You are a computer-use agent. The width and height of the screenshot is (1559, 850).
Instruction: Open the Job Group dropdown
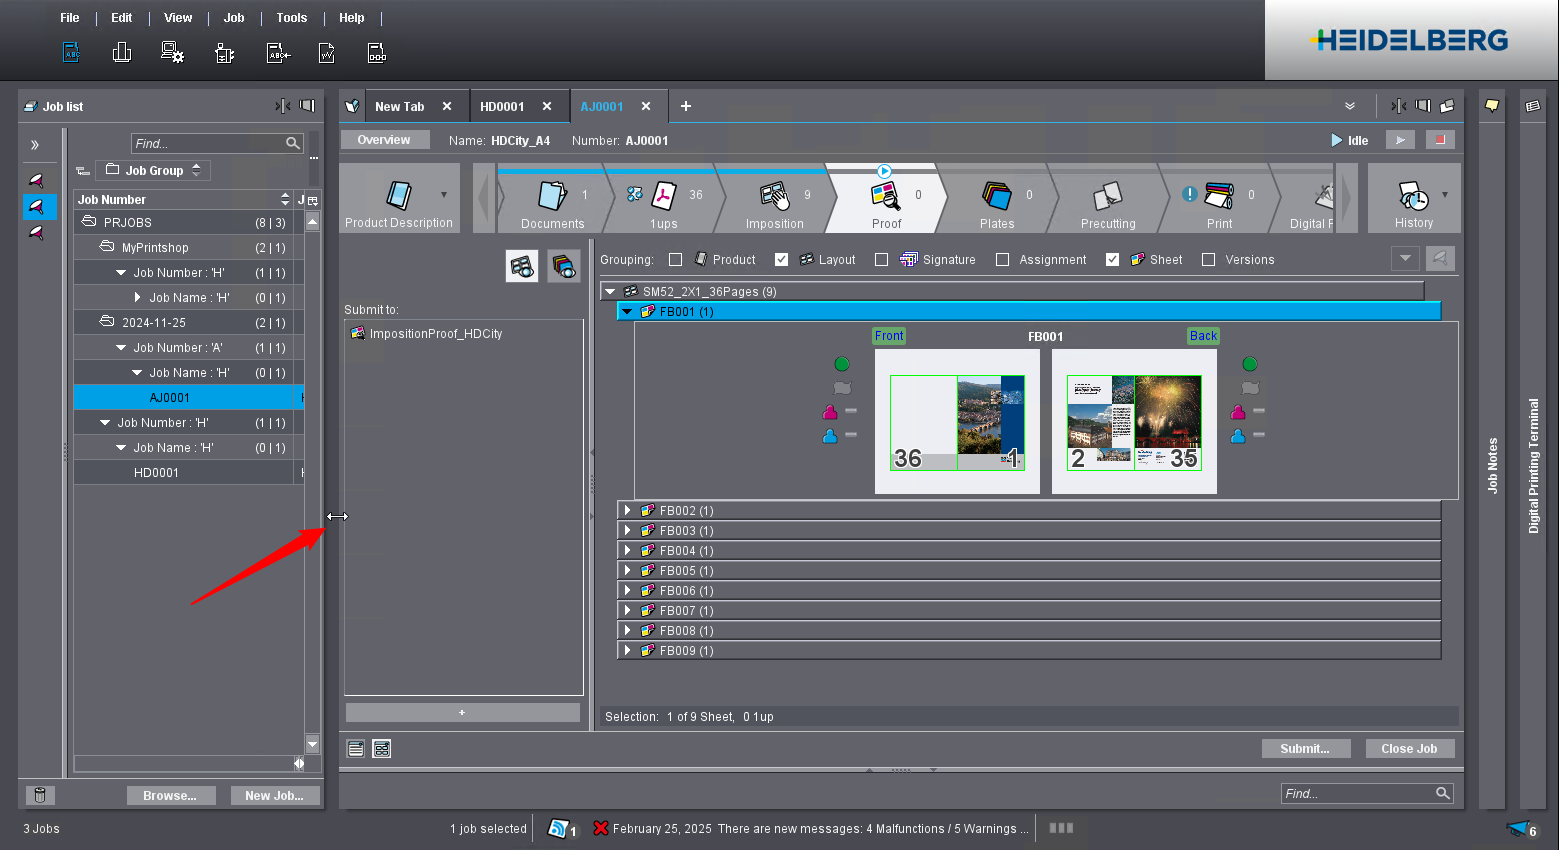click(154, 171)
